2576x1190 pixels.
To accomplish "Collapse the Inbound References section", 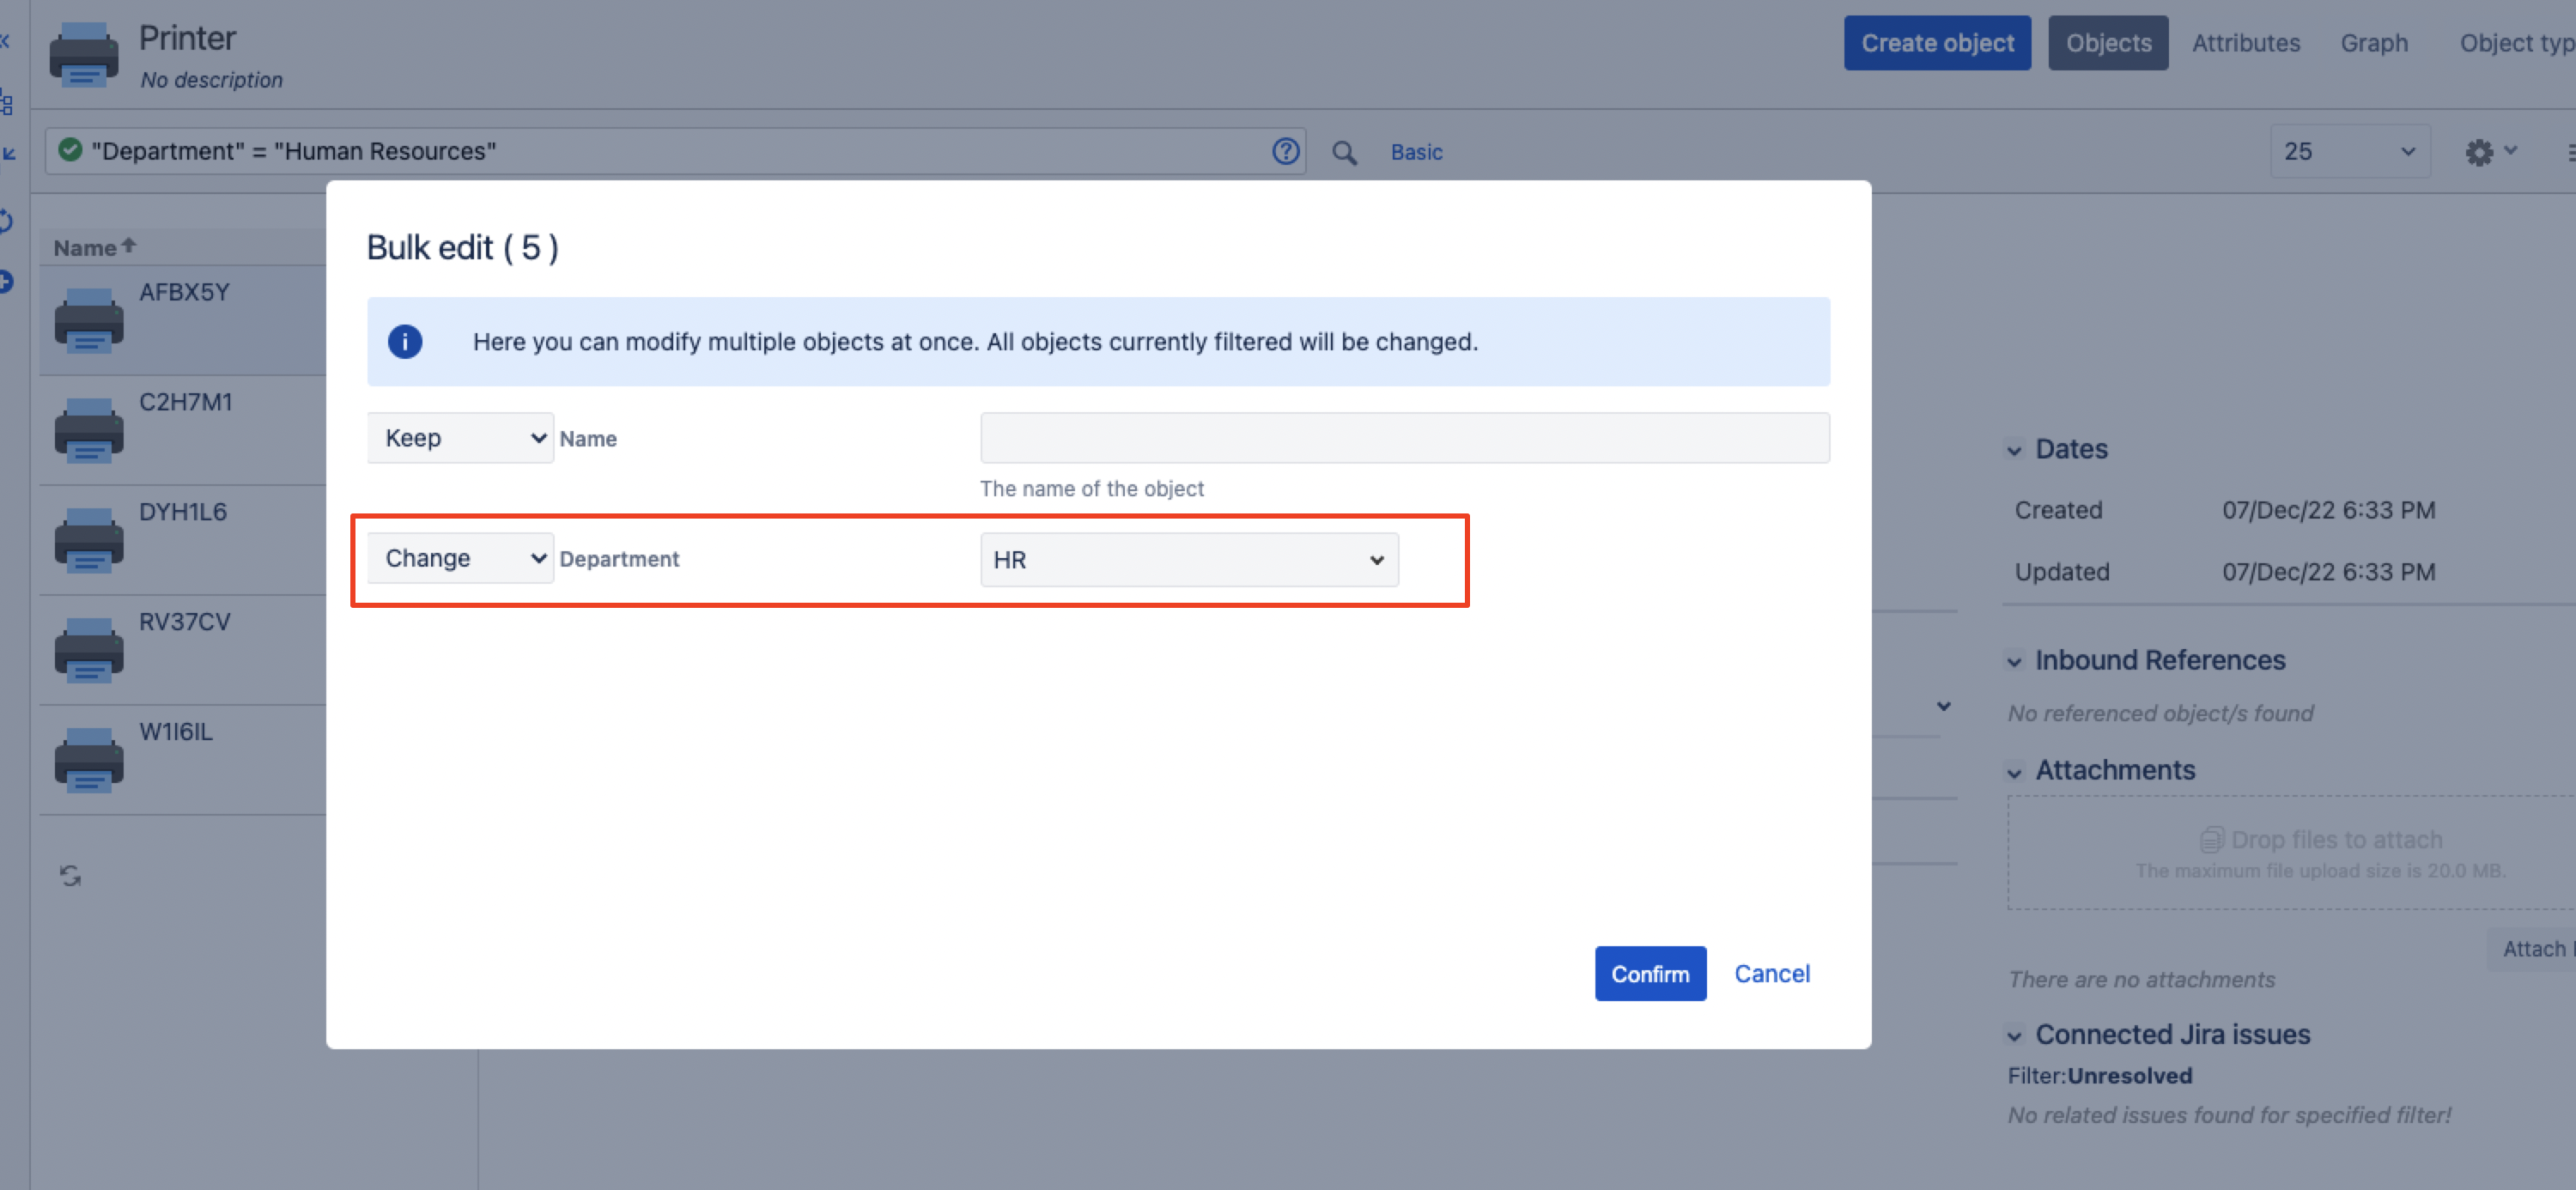I will tap(2014, 661).
